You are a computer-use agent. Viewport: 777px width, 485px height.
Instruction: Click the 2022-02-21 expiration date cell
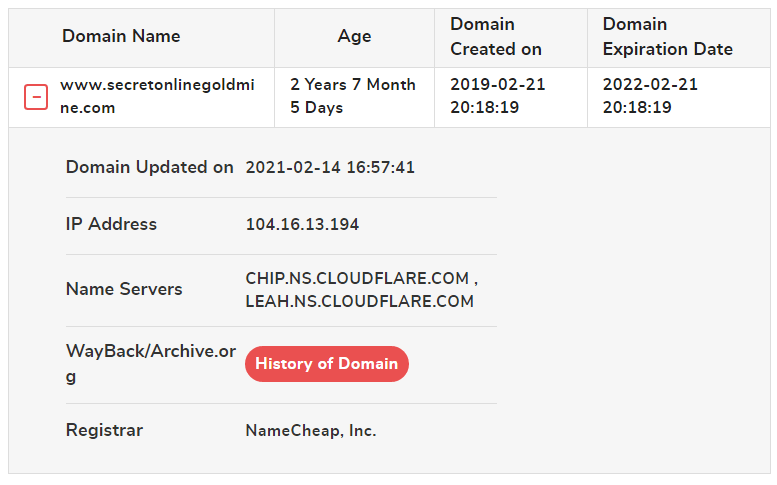(650, 96)
